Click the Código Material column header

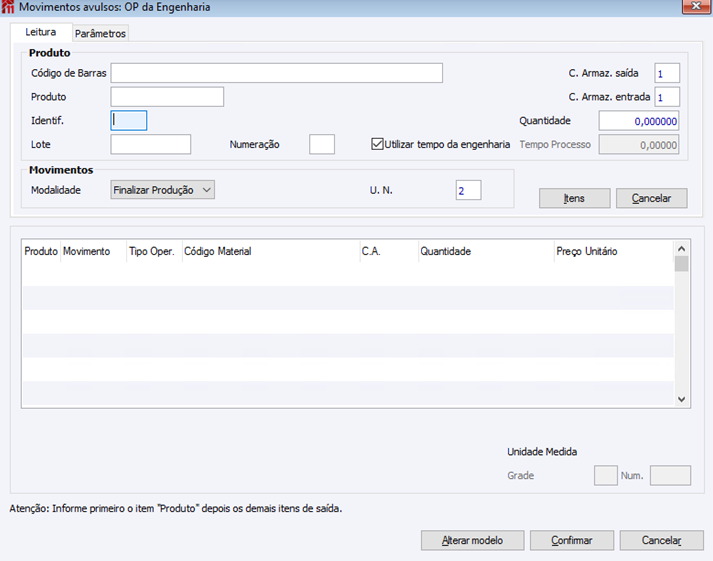point(271,251)
